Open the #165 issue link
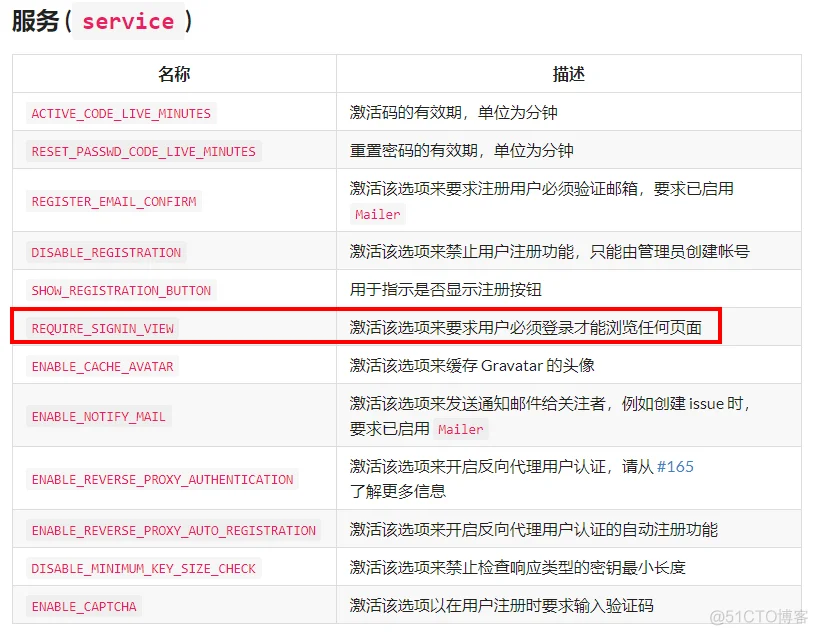 pyautogui.click(x=675, y=466)
